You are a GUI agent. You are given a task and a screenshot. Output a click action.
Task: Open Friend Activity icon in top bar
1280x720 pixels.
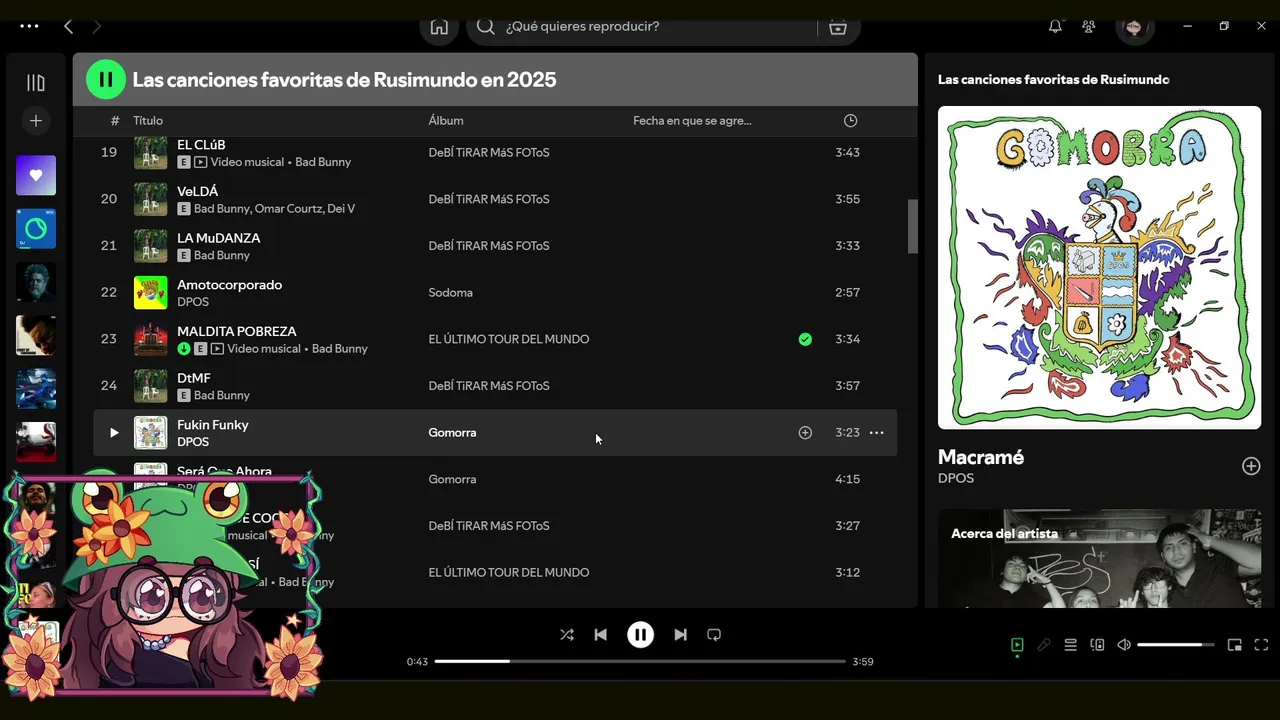point(1089,27)
